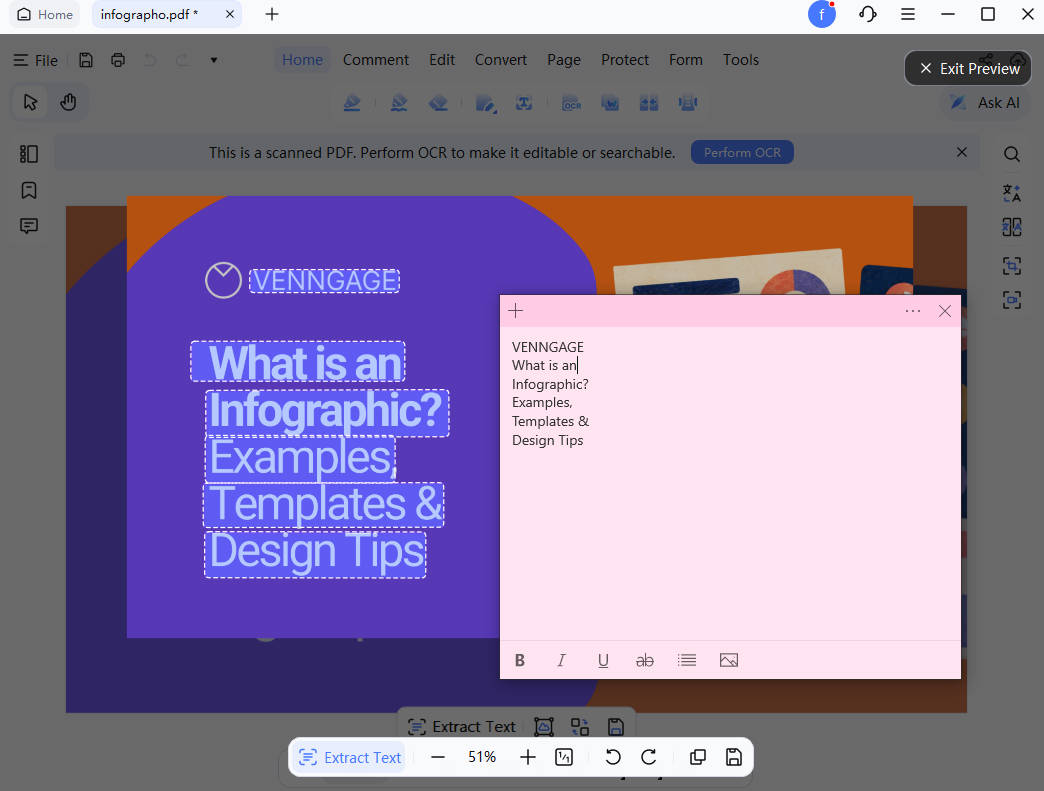This screenshot has height=791, width=1044.
Task: Switch to the Form tab
Action: click(686, 60)
